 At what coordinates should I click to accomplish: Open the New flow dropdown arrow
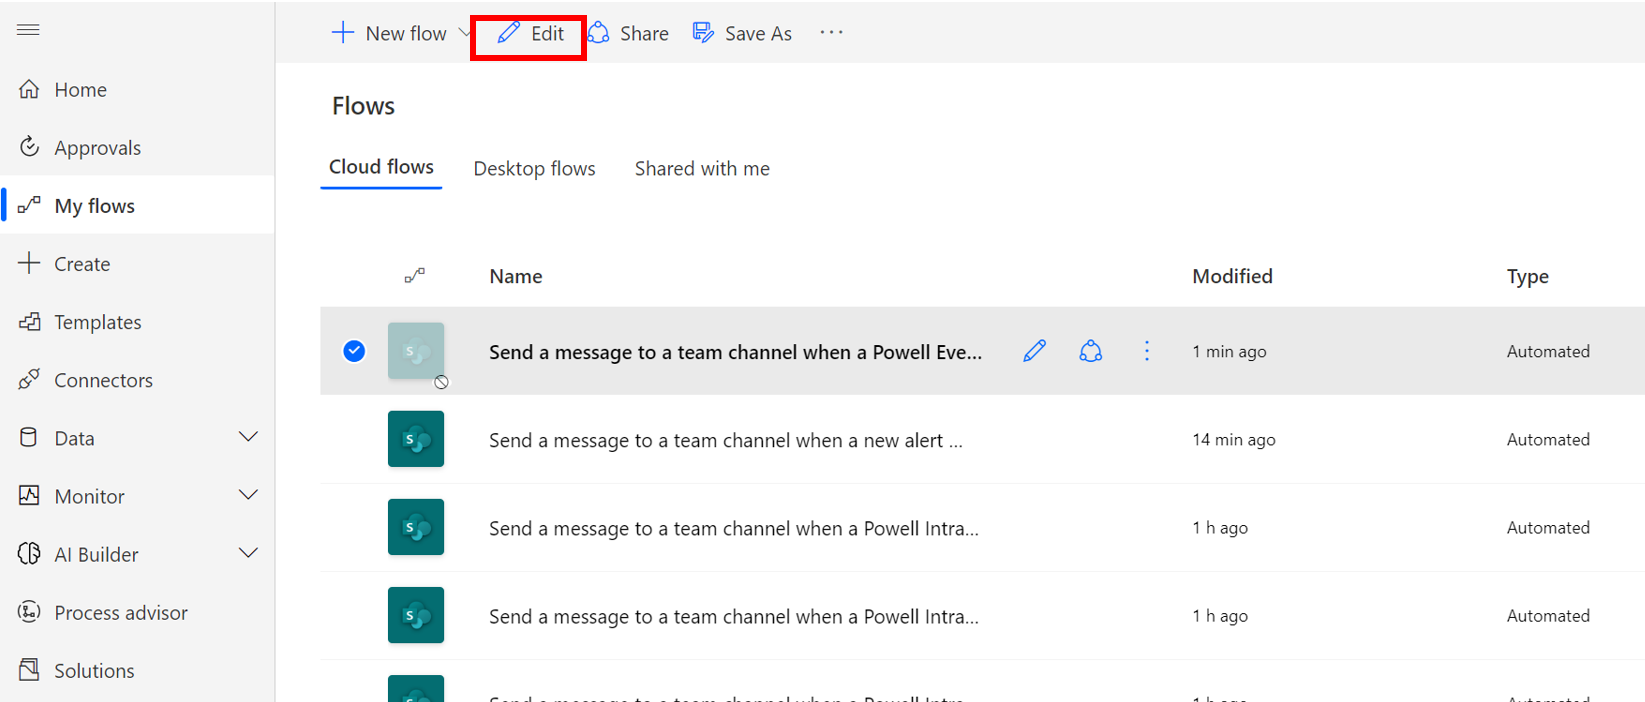[464, 33]
